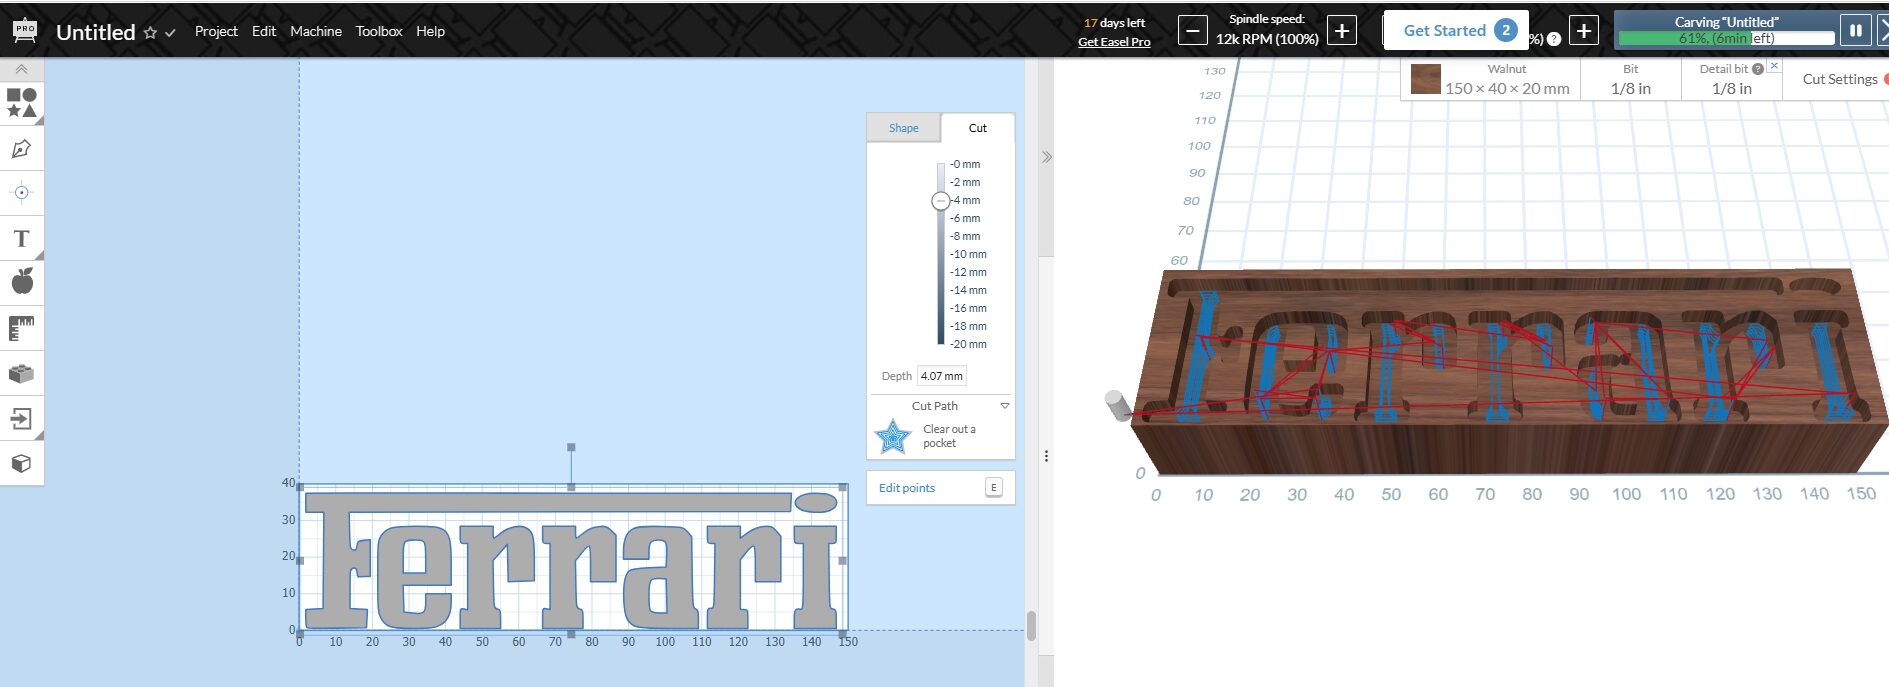Open the Toolbox menu
This screenshot has width=1889, height=687.
click(x=379, y=31)
